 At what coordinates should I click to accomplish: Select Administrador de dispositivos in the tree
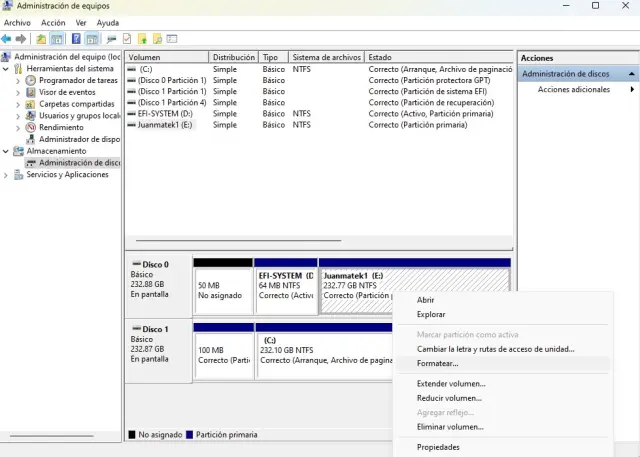pyautogui.click(x=78, y=139)
